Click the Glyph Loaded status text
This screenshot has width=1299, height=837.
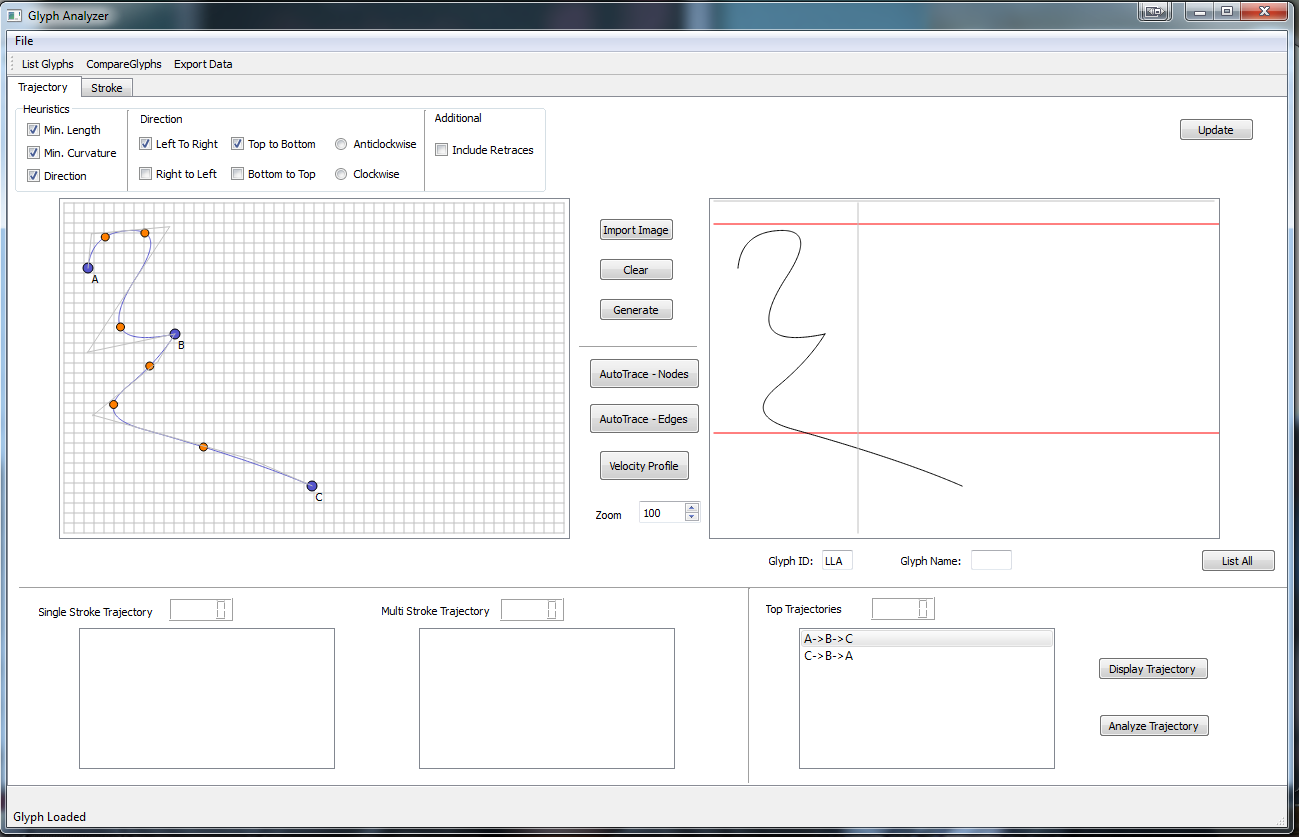pos(50,817)
